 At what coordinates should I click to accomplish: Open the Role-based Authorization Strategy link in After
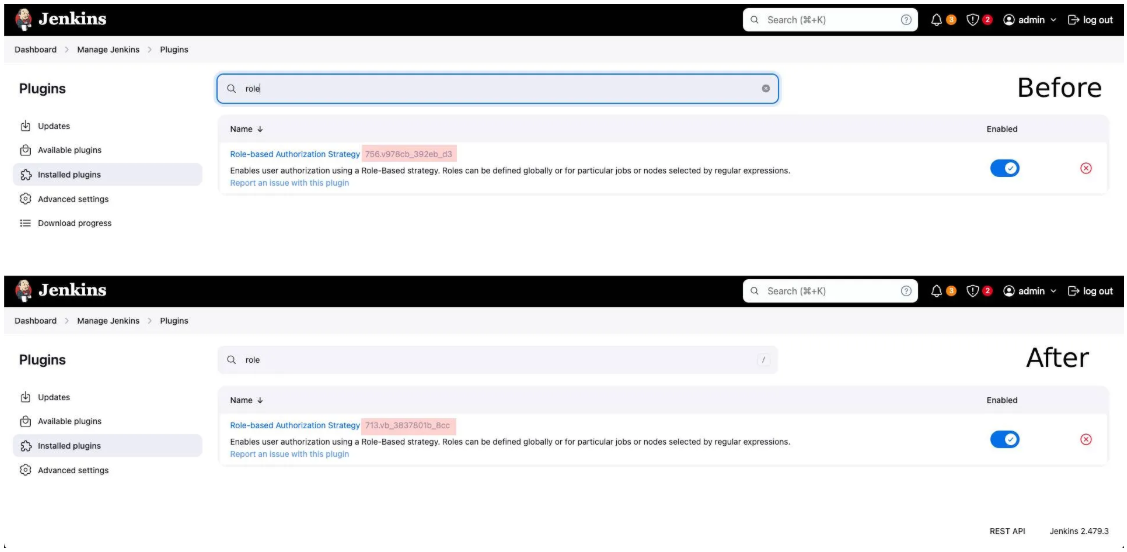click(x=295, y=426)
